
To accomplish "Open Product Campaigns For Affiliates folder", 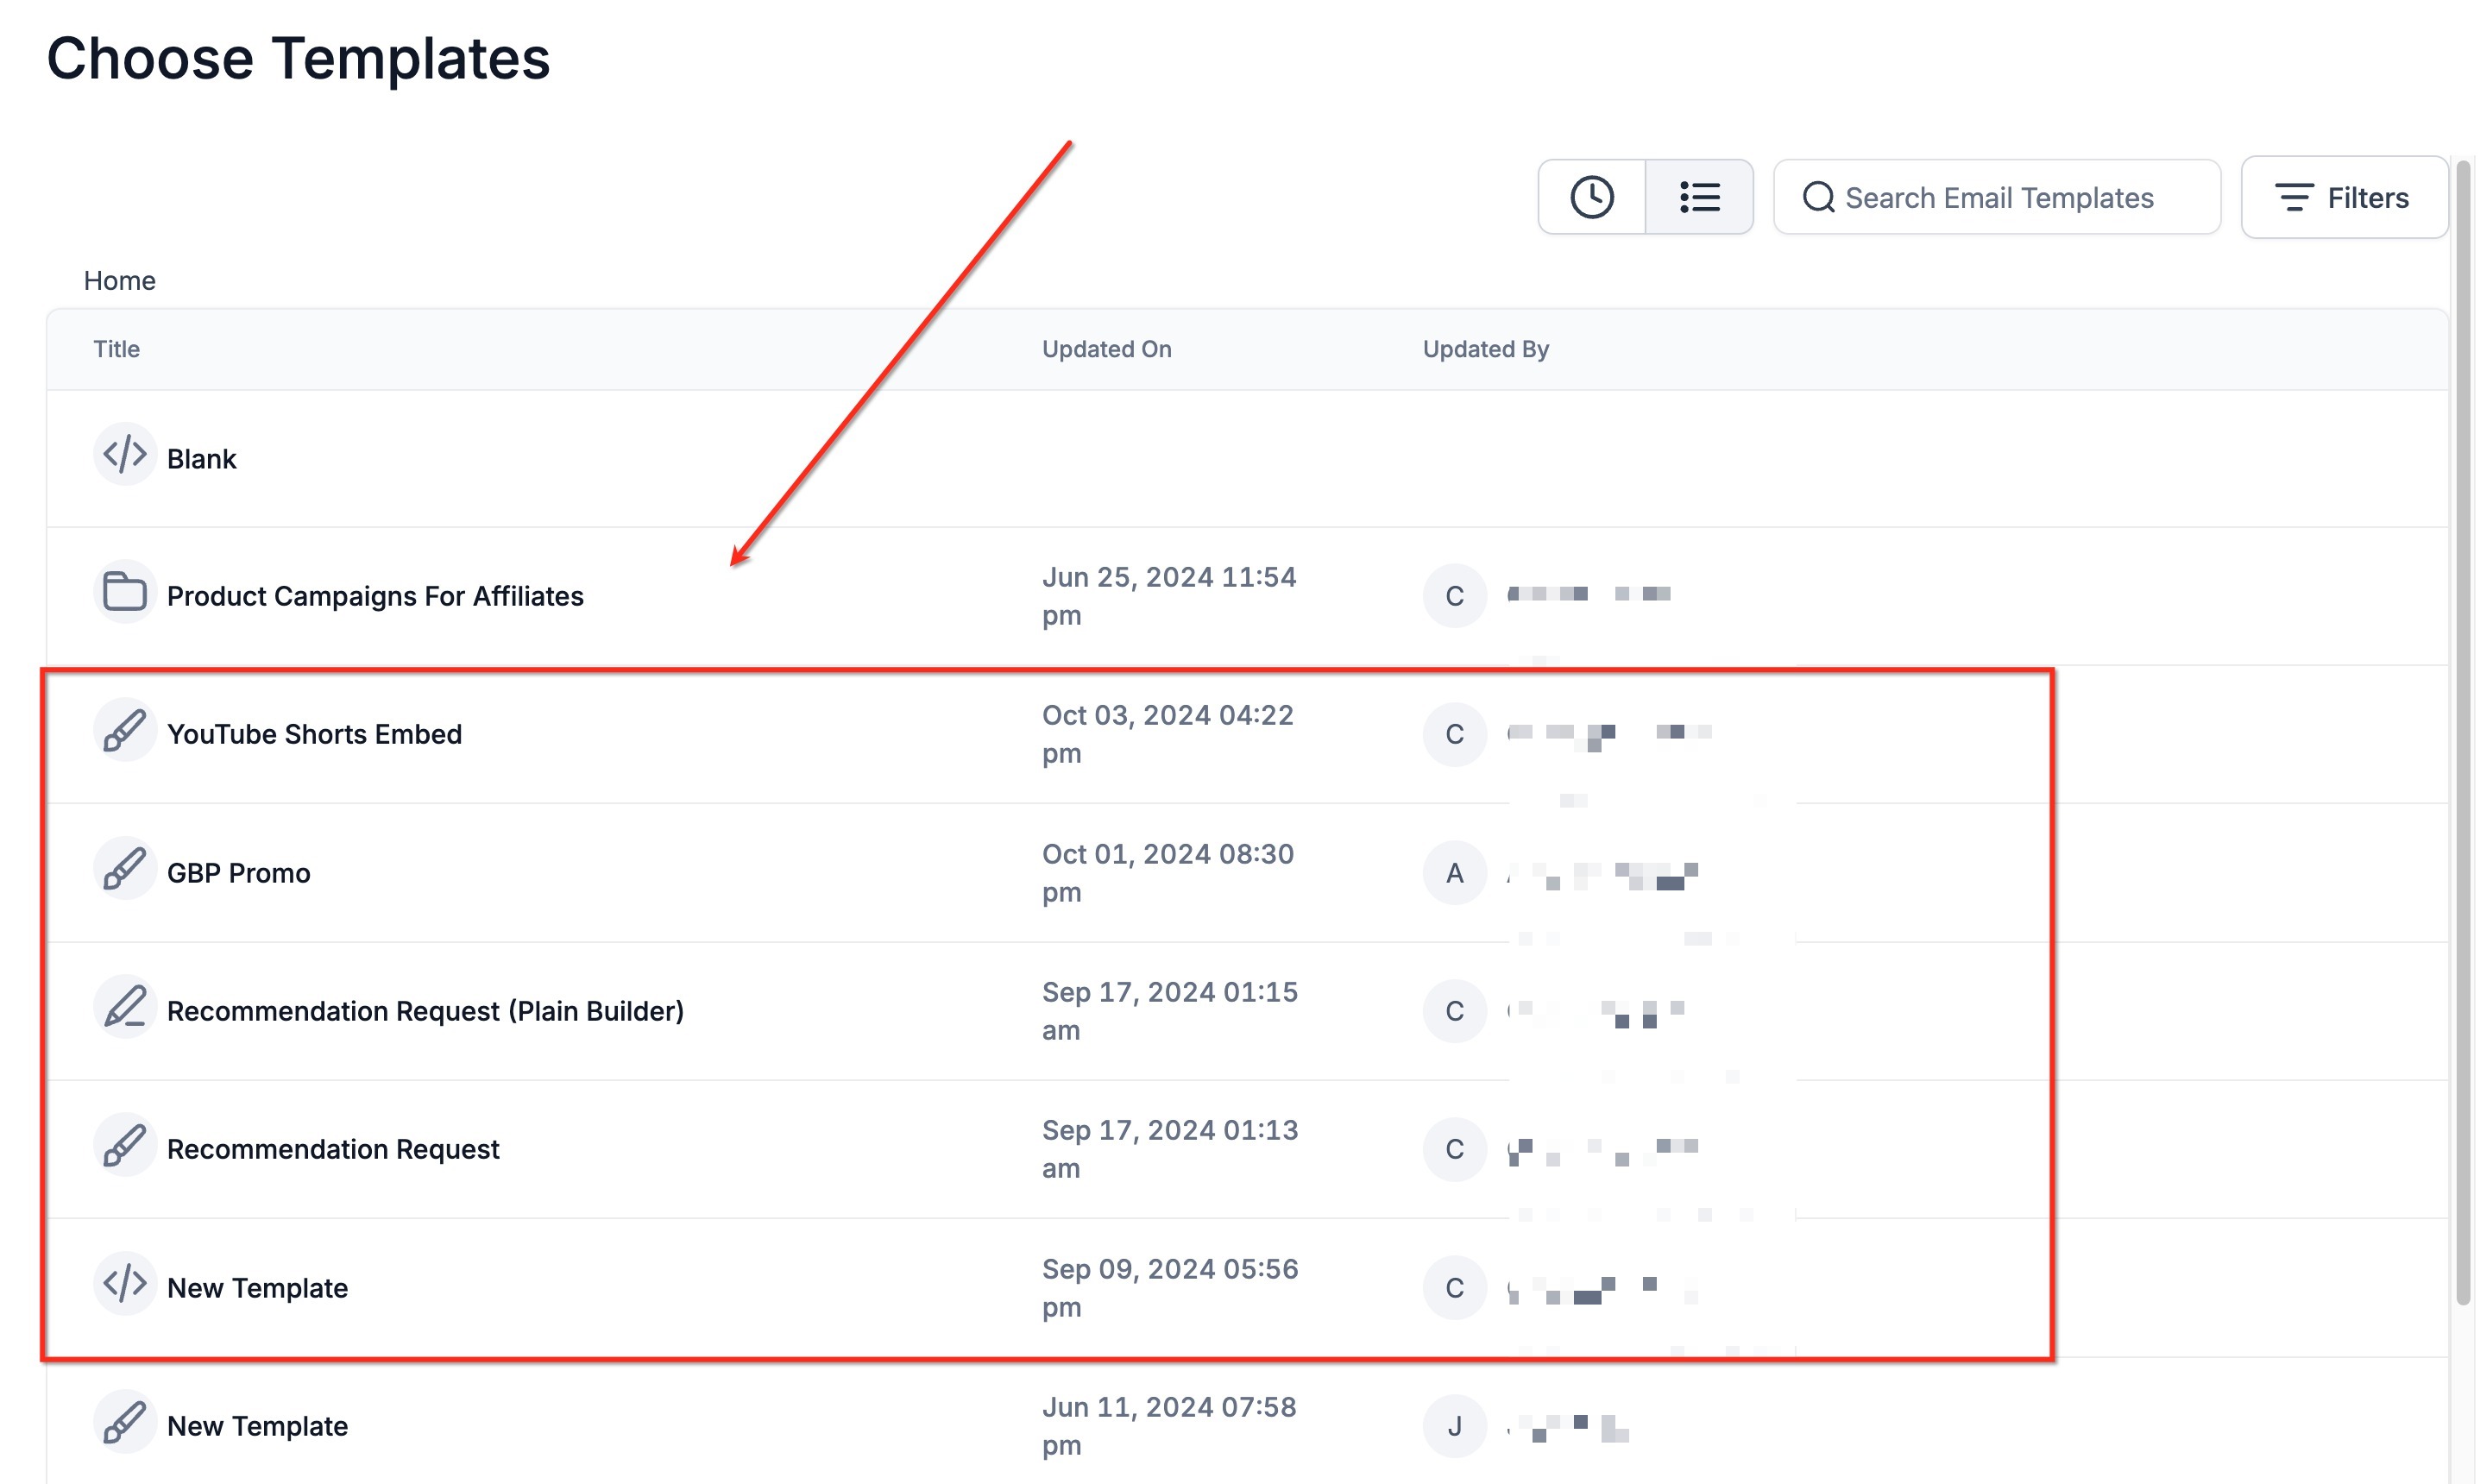I will [375, 596].
